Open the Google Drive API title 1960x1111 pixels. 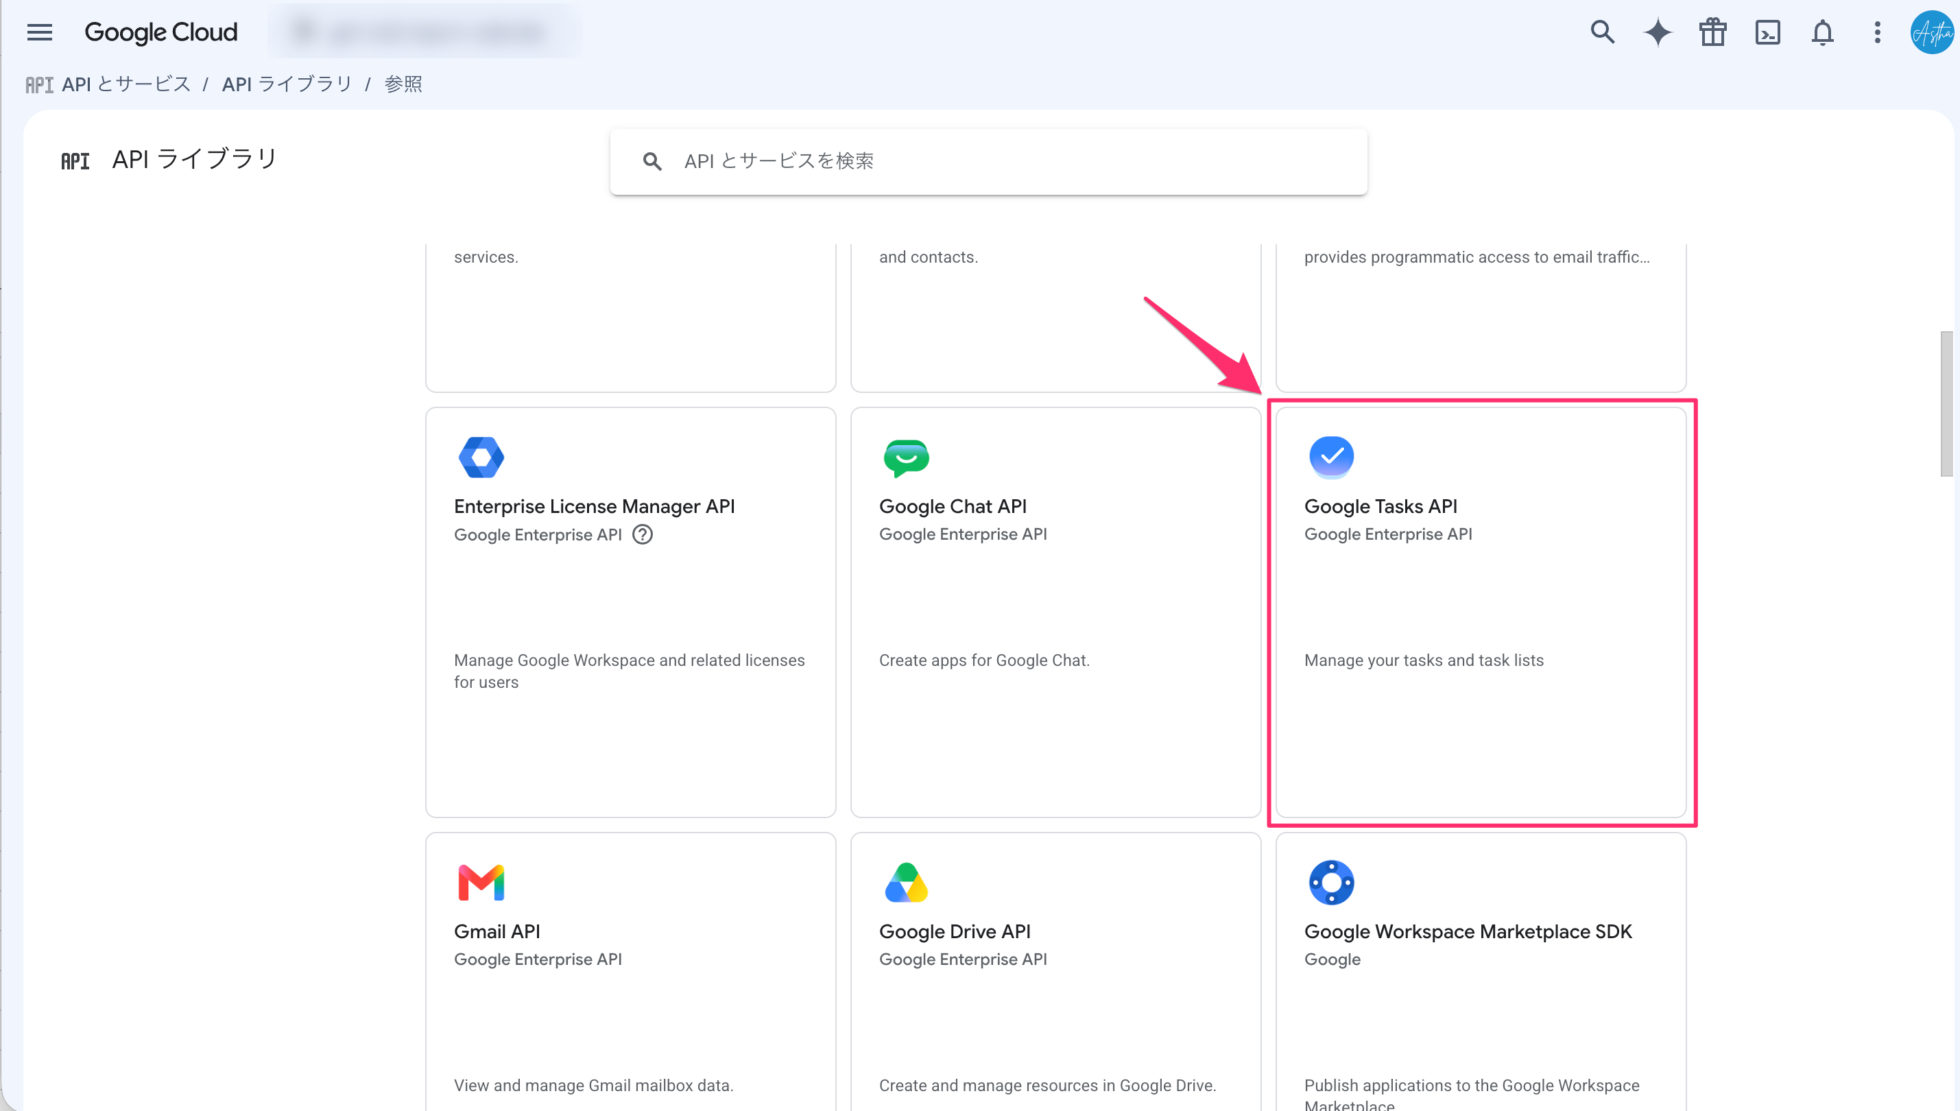point(955,931)
